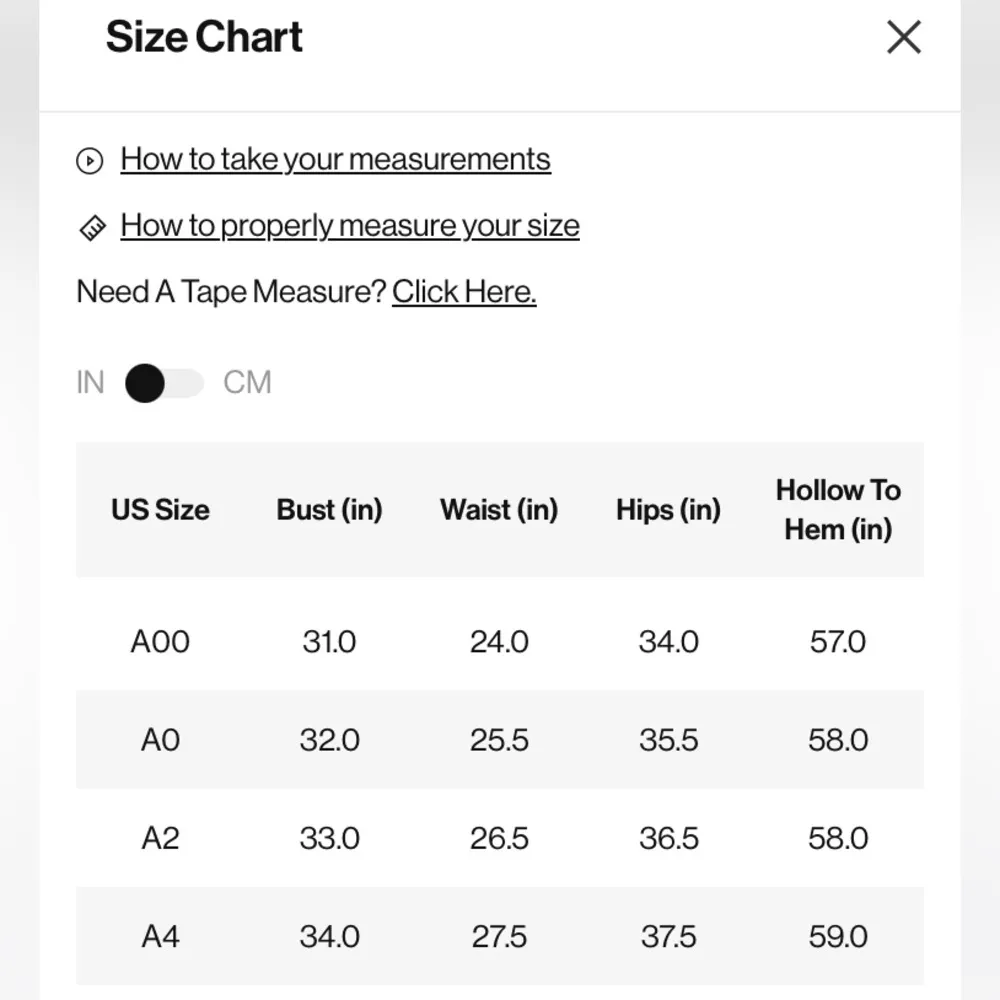Screen dimensions: 1000x1000
Task: Select the CM unit label
Action: click(x=247, y=383)
